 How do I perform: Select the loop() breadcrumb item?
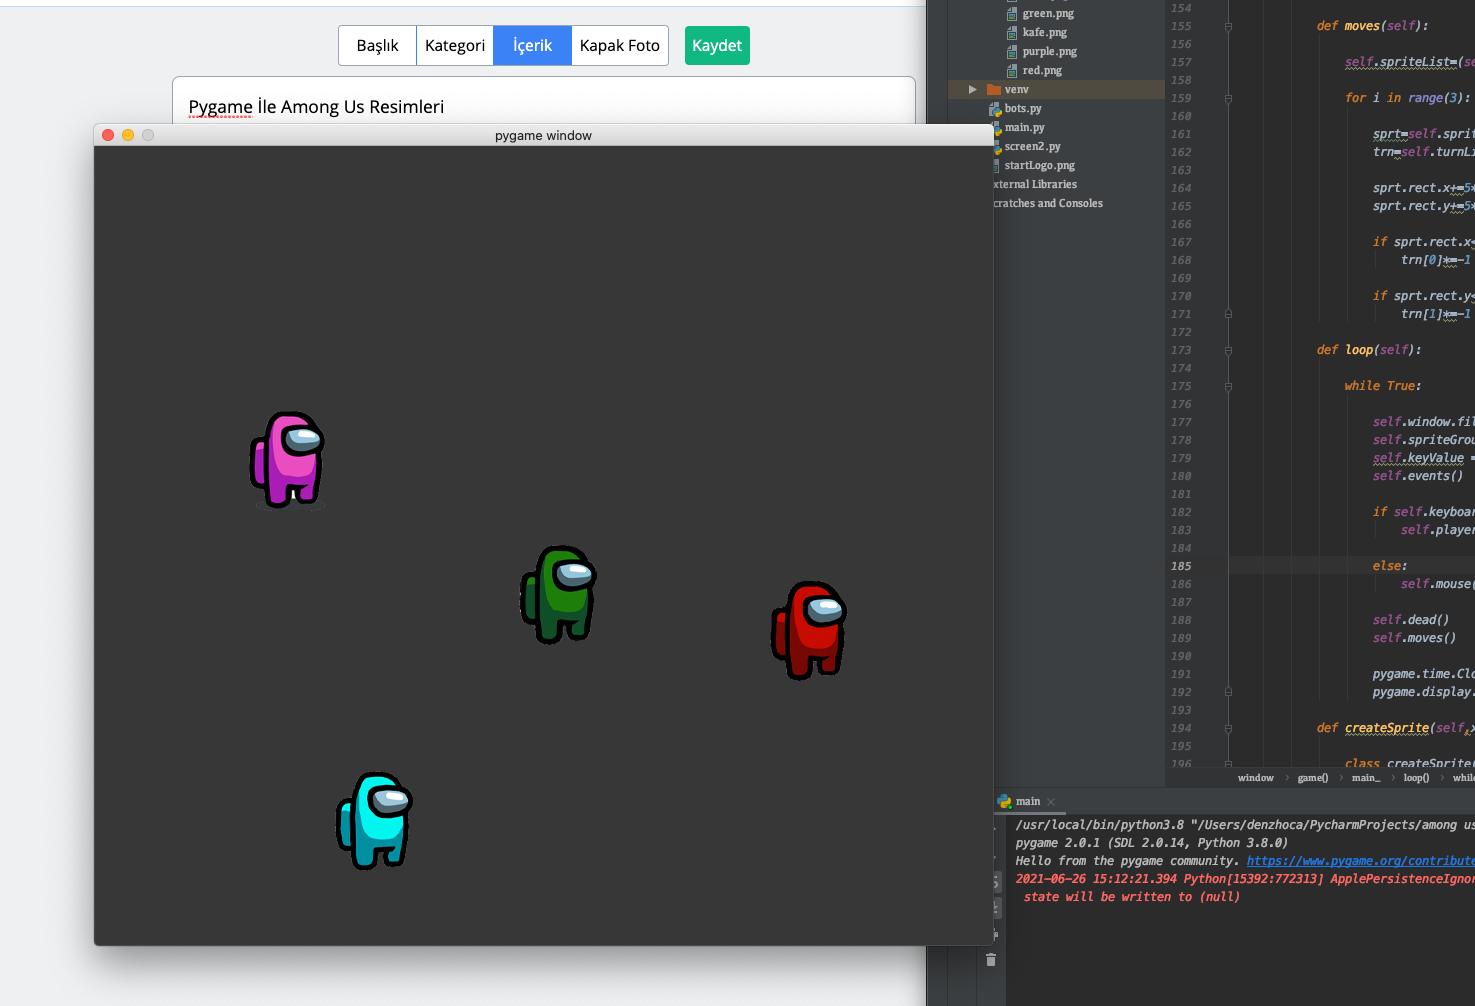(x=1416, y=777)
